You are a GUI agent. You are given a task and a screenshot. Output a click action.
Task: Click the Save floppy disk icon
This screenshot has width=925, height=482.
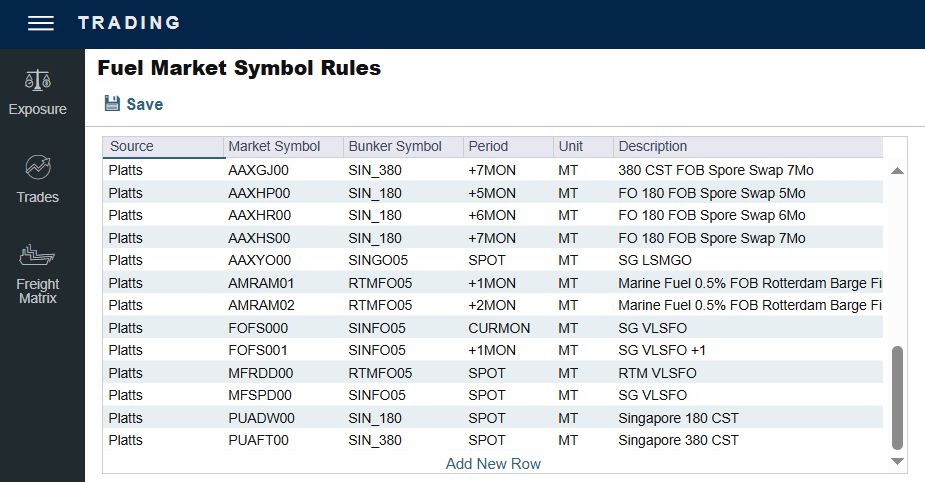click(x=112, y=104)
